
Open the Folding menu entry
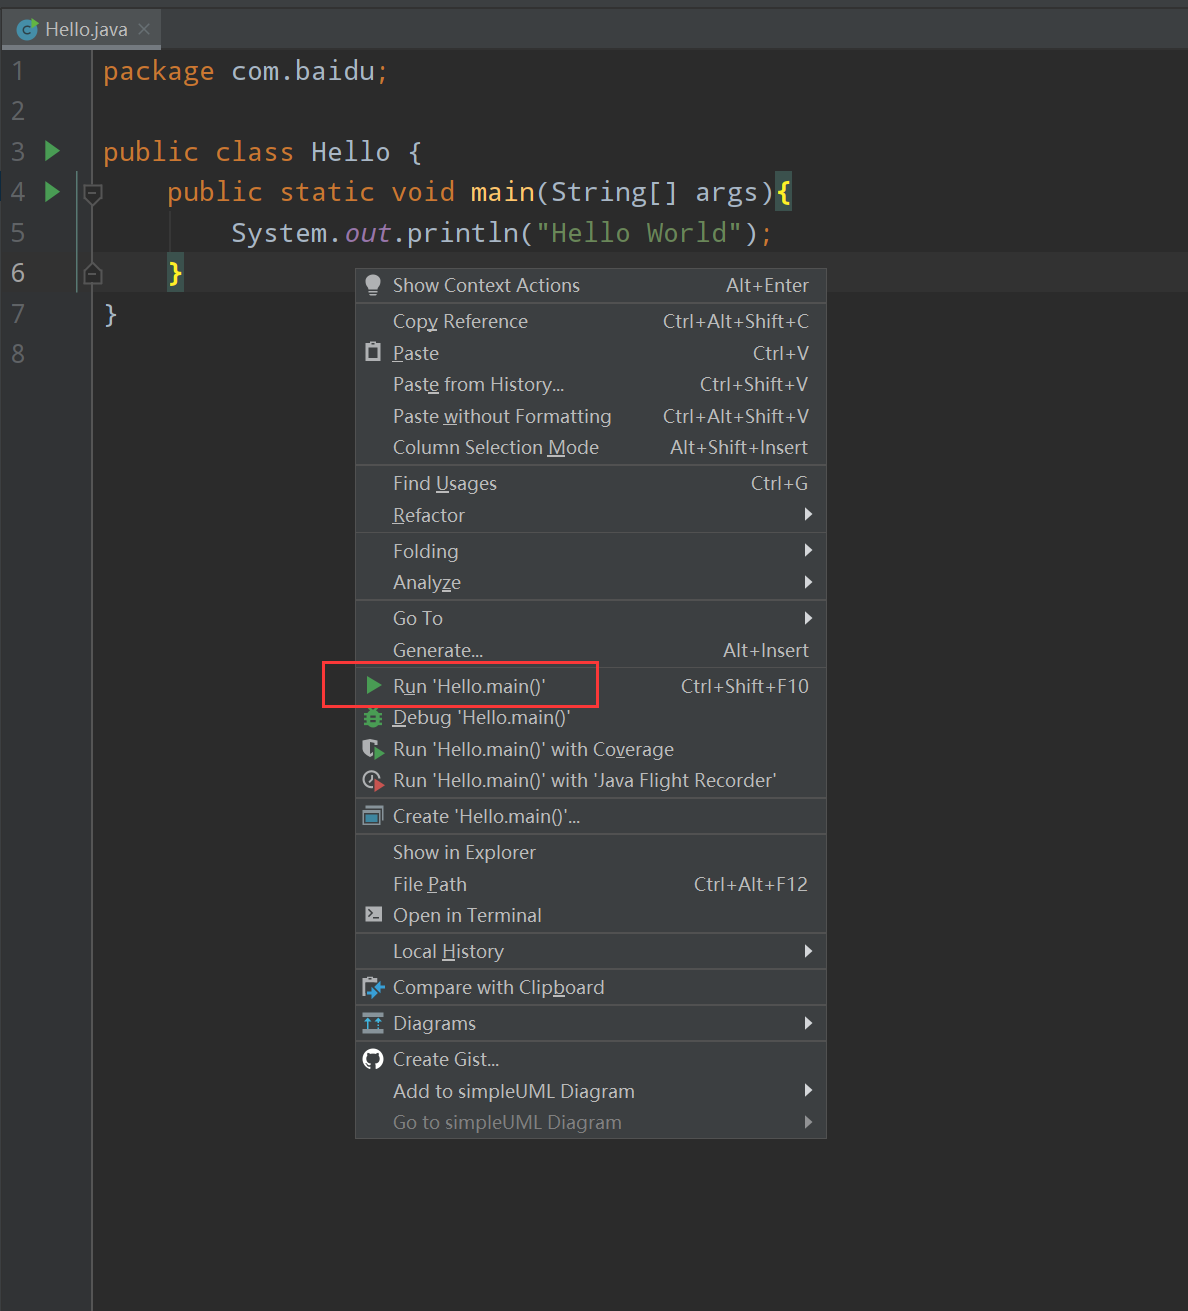[590, 551]
